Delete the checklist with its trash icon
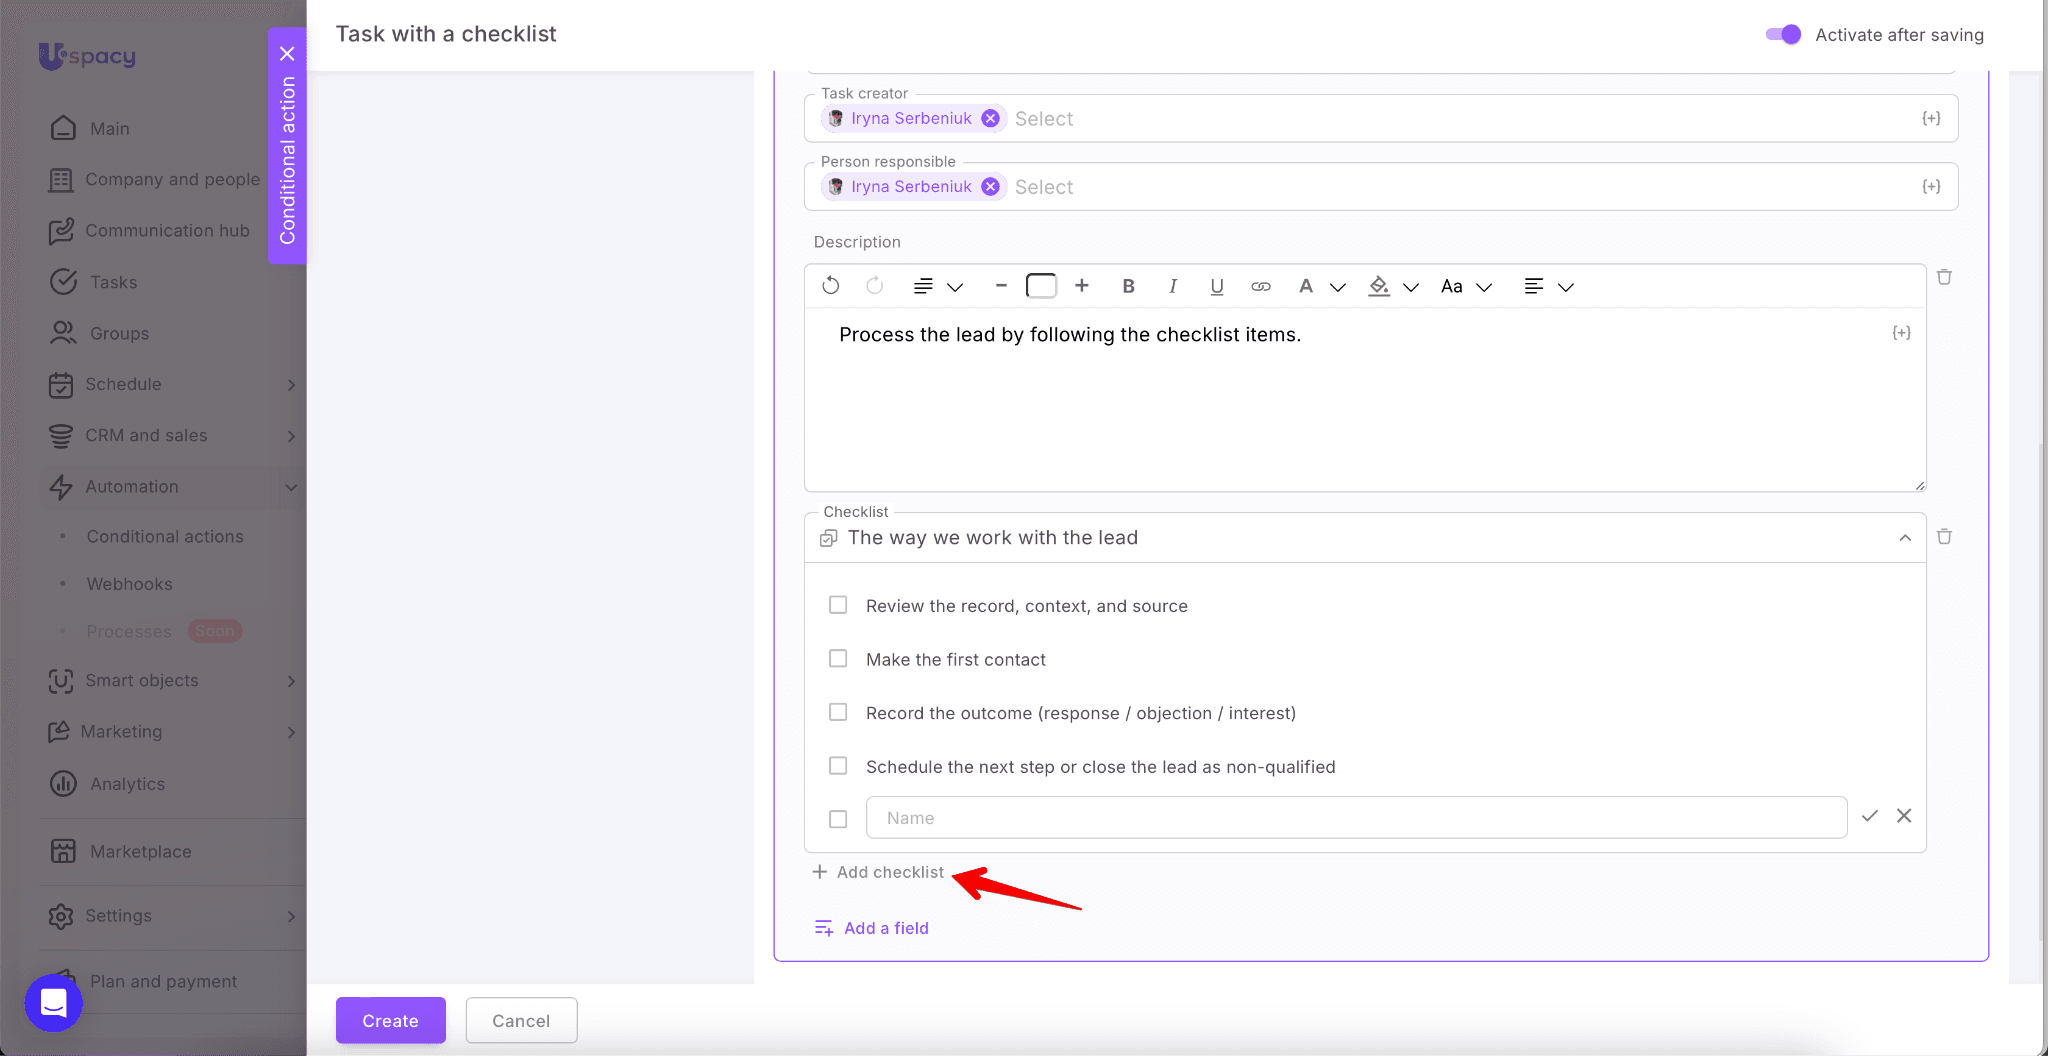This screenshot has height=1056, width=2048. (x=1944, y=537)
